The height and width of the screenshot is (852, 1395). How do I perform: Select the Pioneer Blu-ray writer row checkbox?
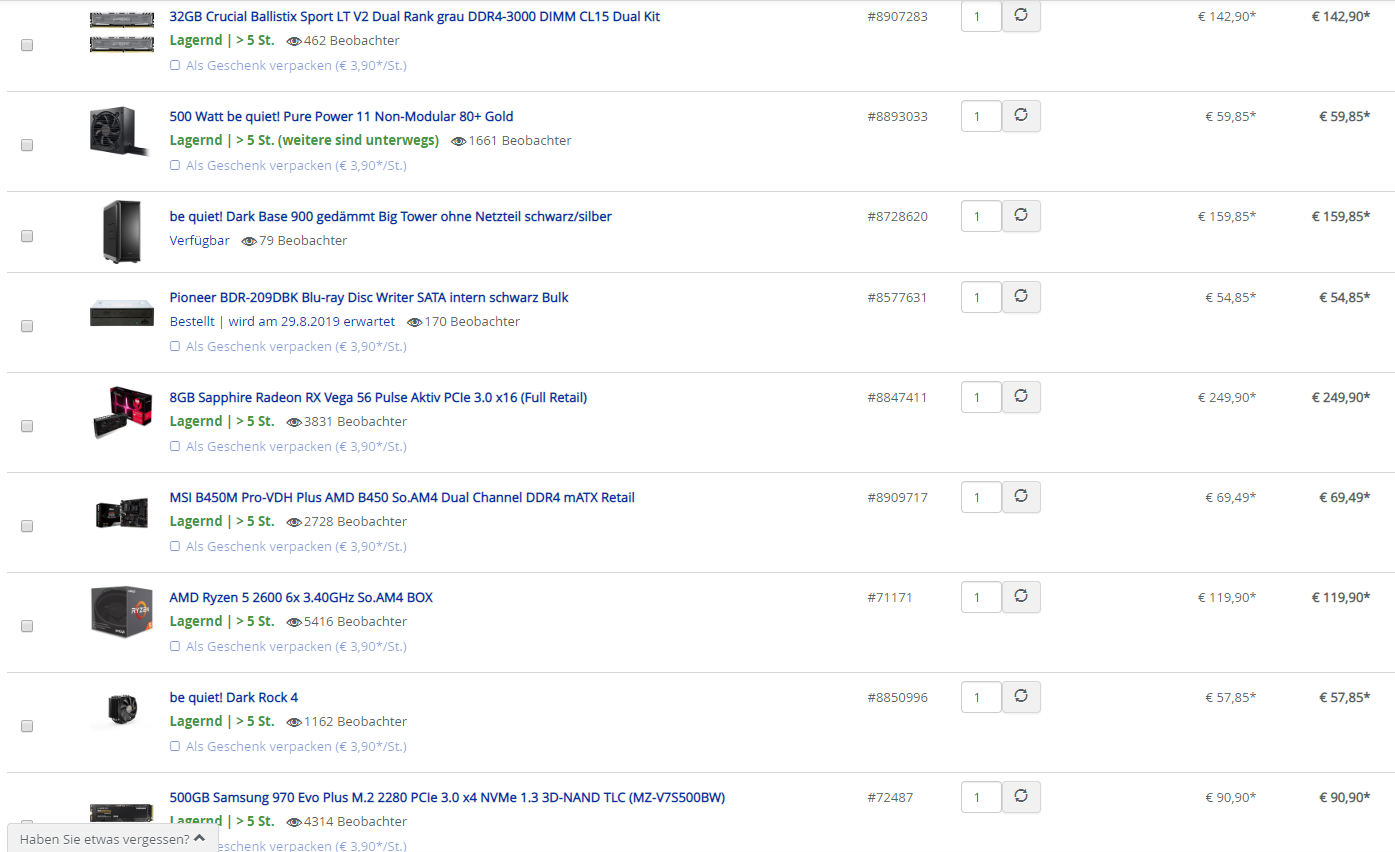point(27,326)
